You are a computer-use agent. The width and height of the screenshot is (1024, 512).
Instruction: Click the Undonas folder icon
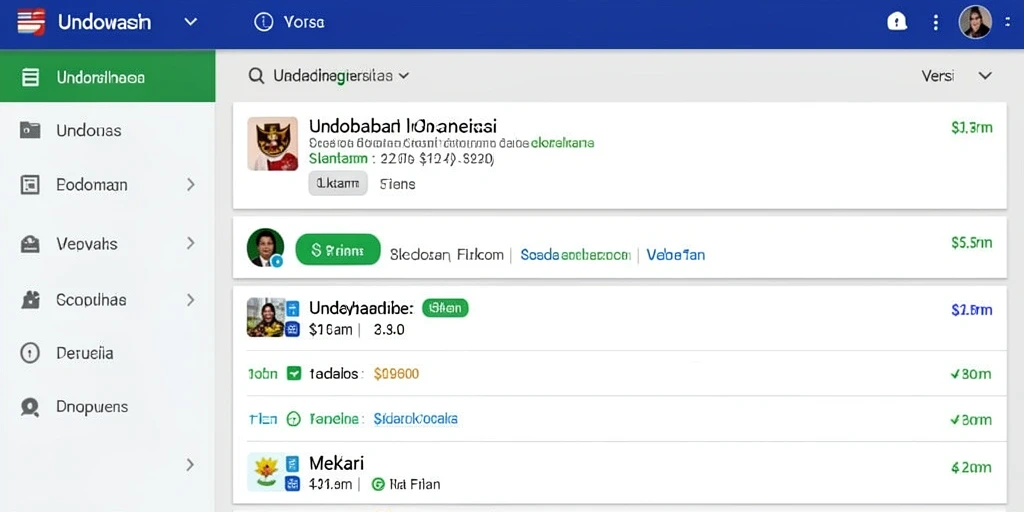click(x=30, y=130)
